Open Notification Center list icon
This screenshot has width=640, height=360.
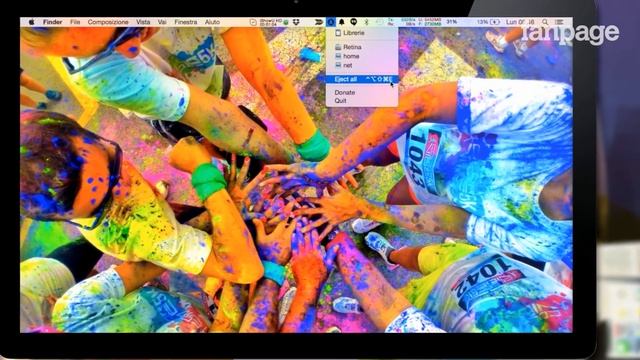pyautogui.click(x=559, y=22)
